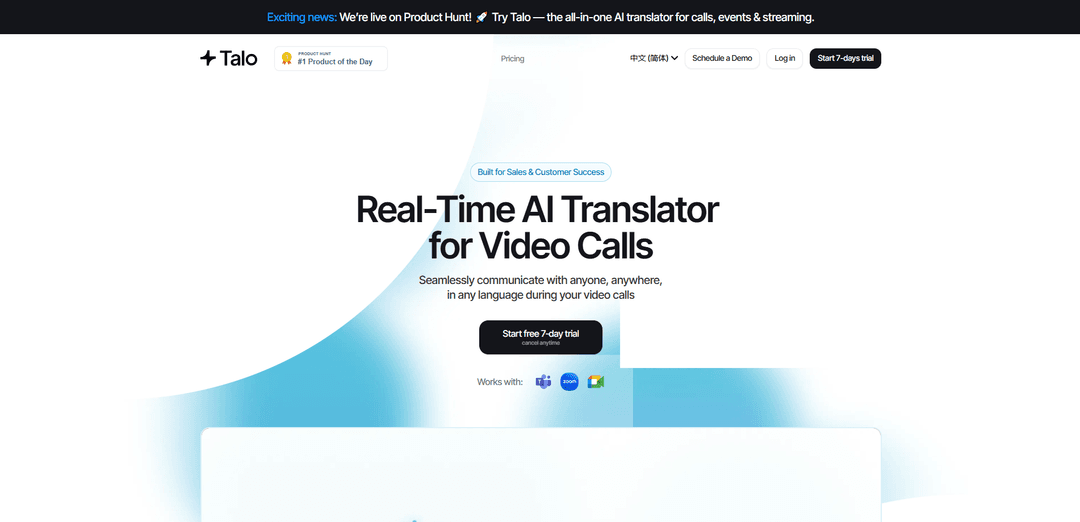Click the Talo logo in the header
Screen dimensions: 1080x522
(228, 58)
